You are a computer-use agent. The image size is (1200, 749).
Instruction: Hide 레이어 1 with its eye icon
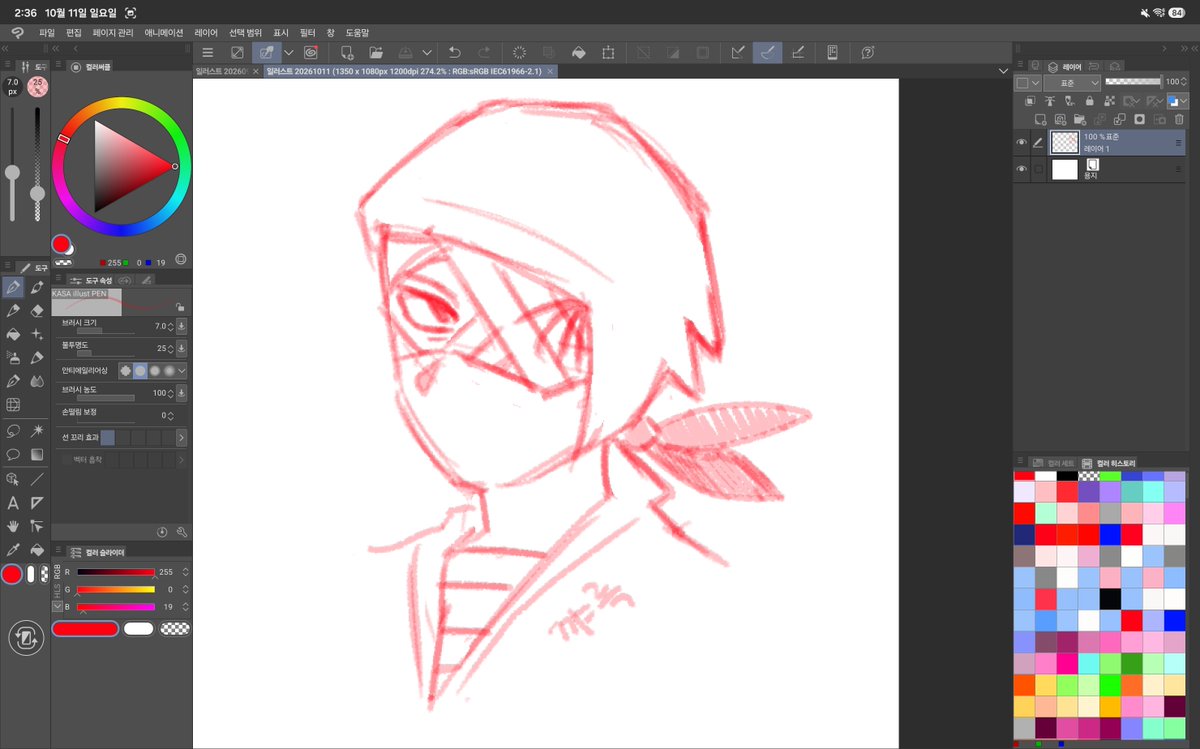1021,143
